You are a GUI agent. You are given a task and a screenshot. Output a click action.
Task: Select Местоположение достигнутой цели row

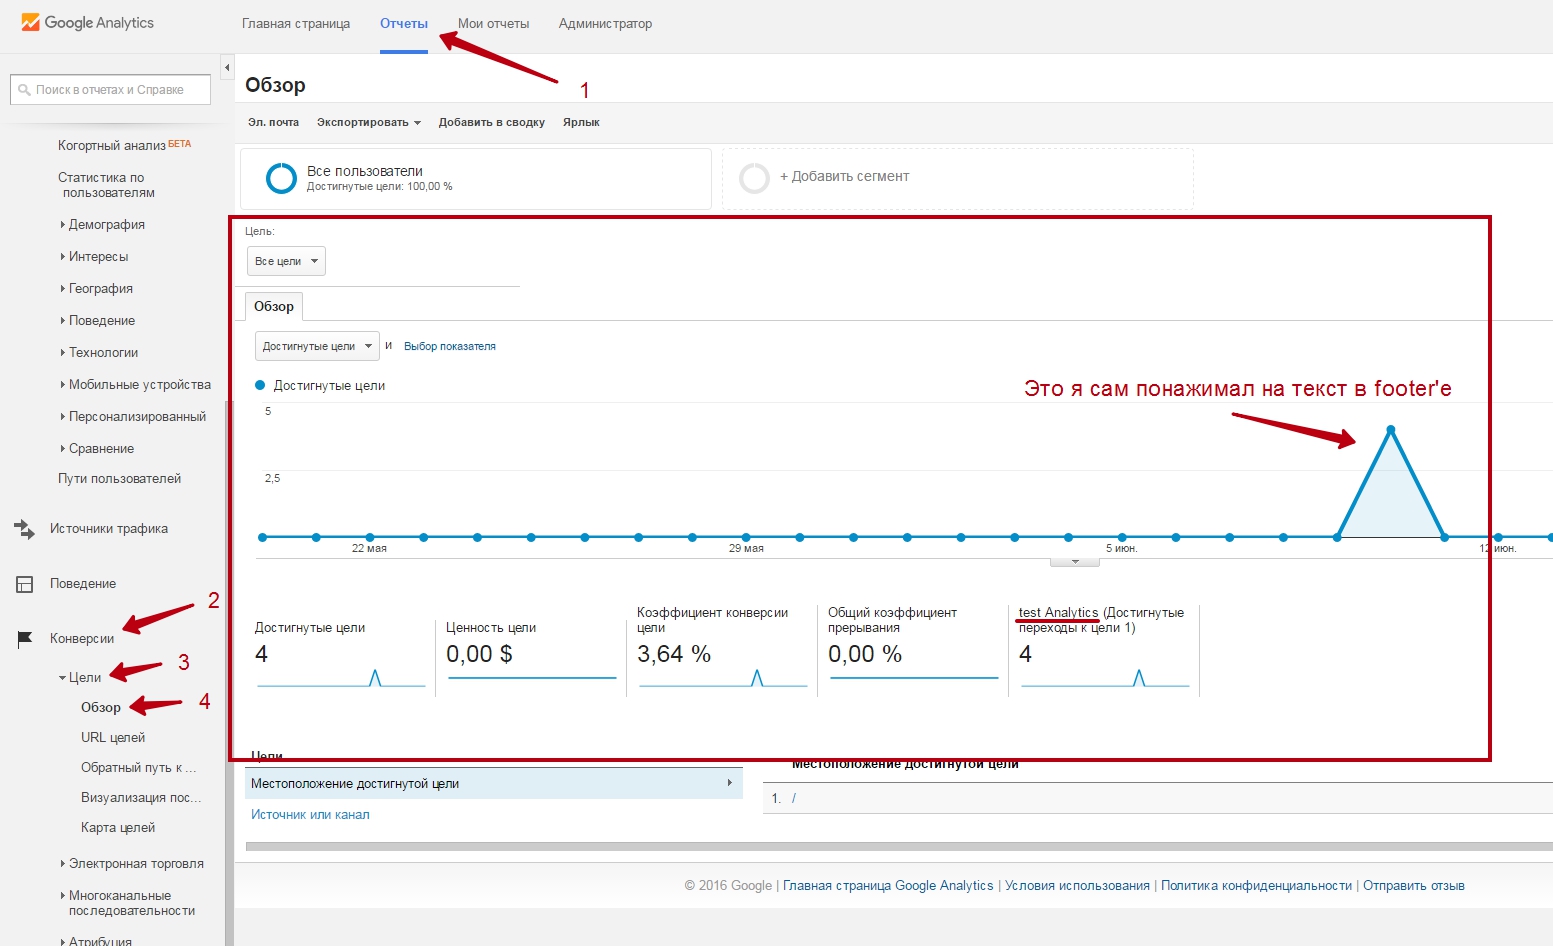pyautogui.click(x=494, y=784)
